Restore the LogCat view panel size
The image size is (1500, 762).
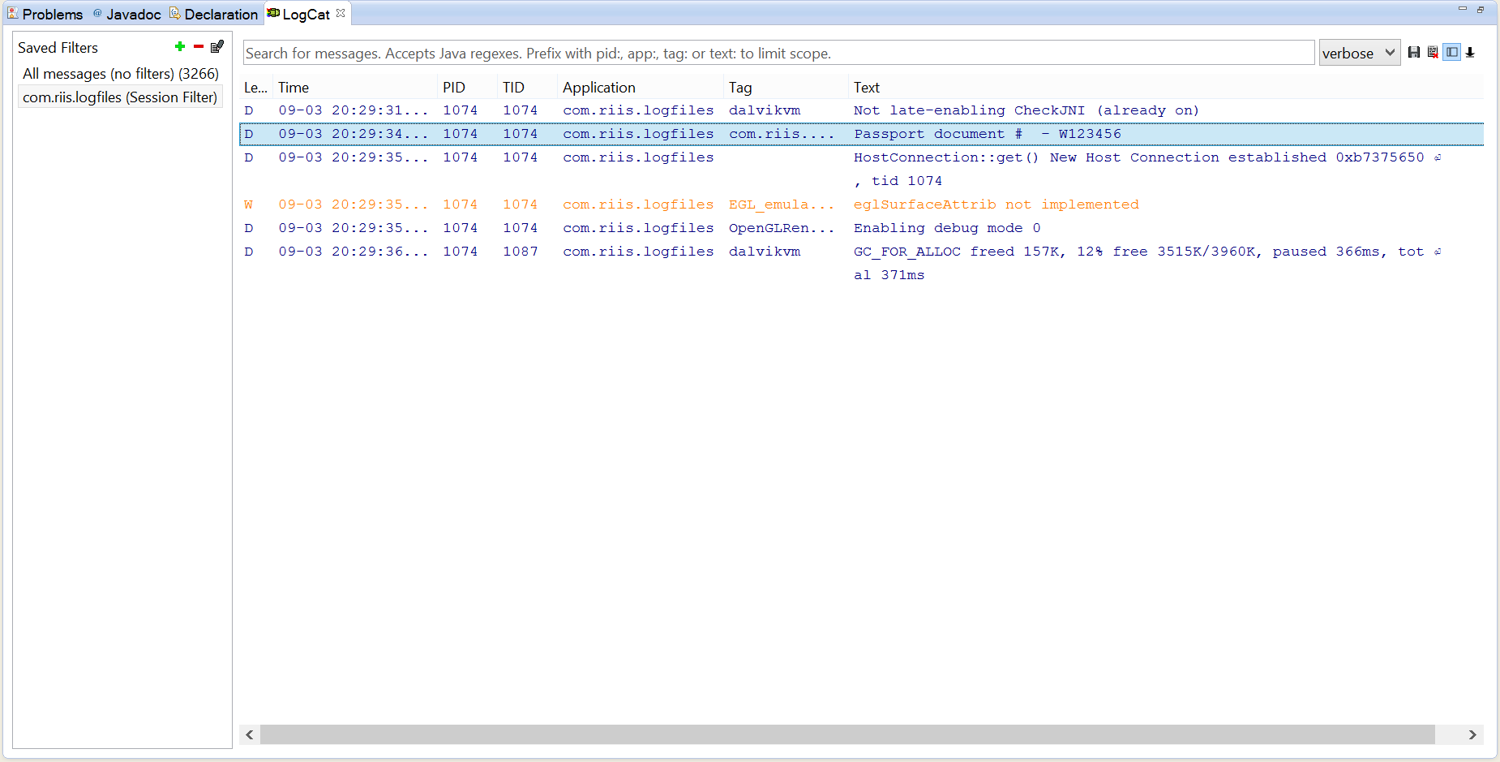pyautogui.click(x=1481, y=9)
